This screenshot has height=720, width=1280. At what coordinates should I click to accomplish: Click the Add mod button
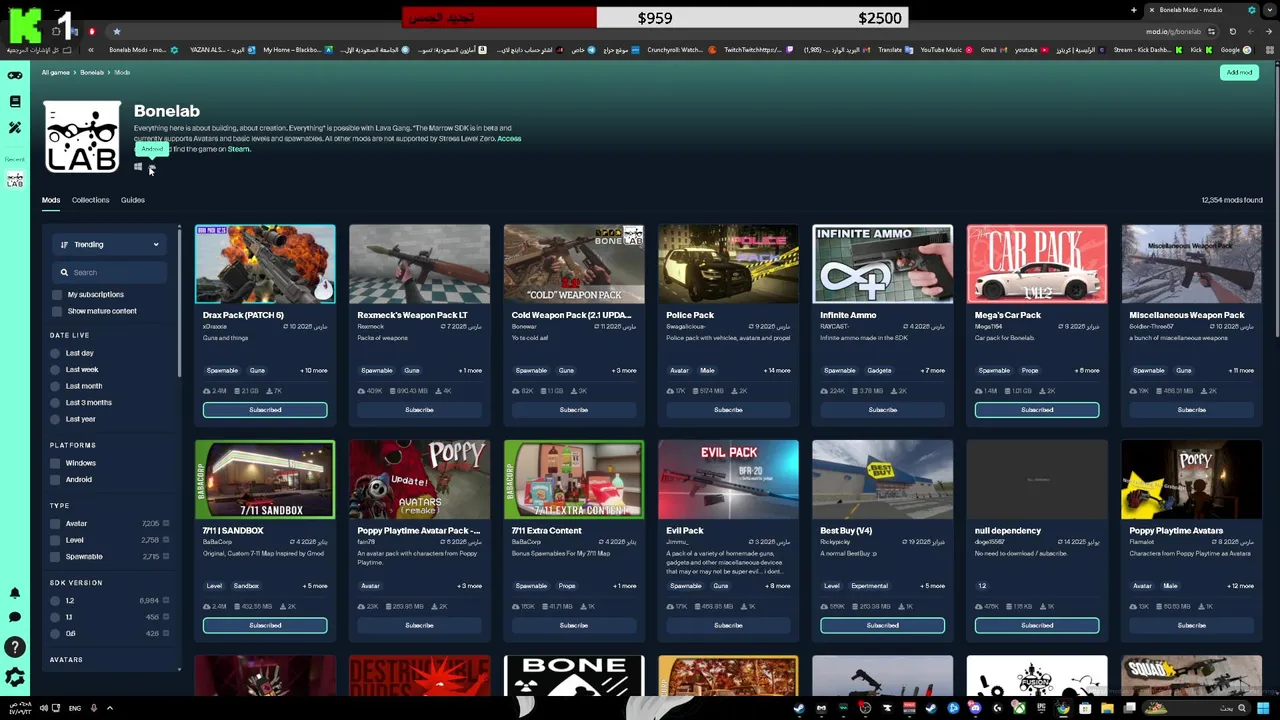[x=1239, y=73]
